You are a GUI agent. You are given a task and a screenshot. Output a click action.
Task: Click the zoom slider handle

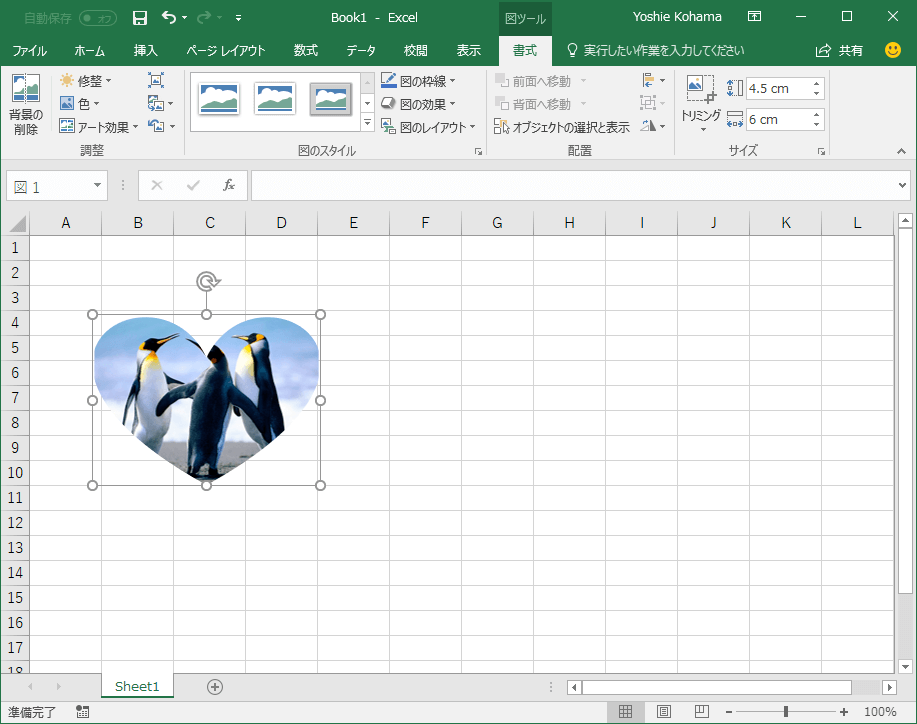click(786, 712)
